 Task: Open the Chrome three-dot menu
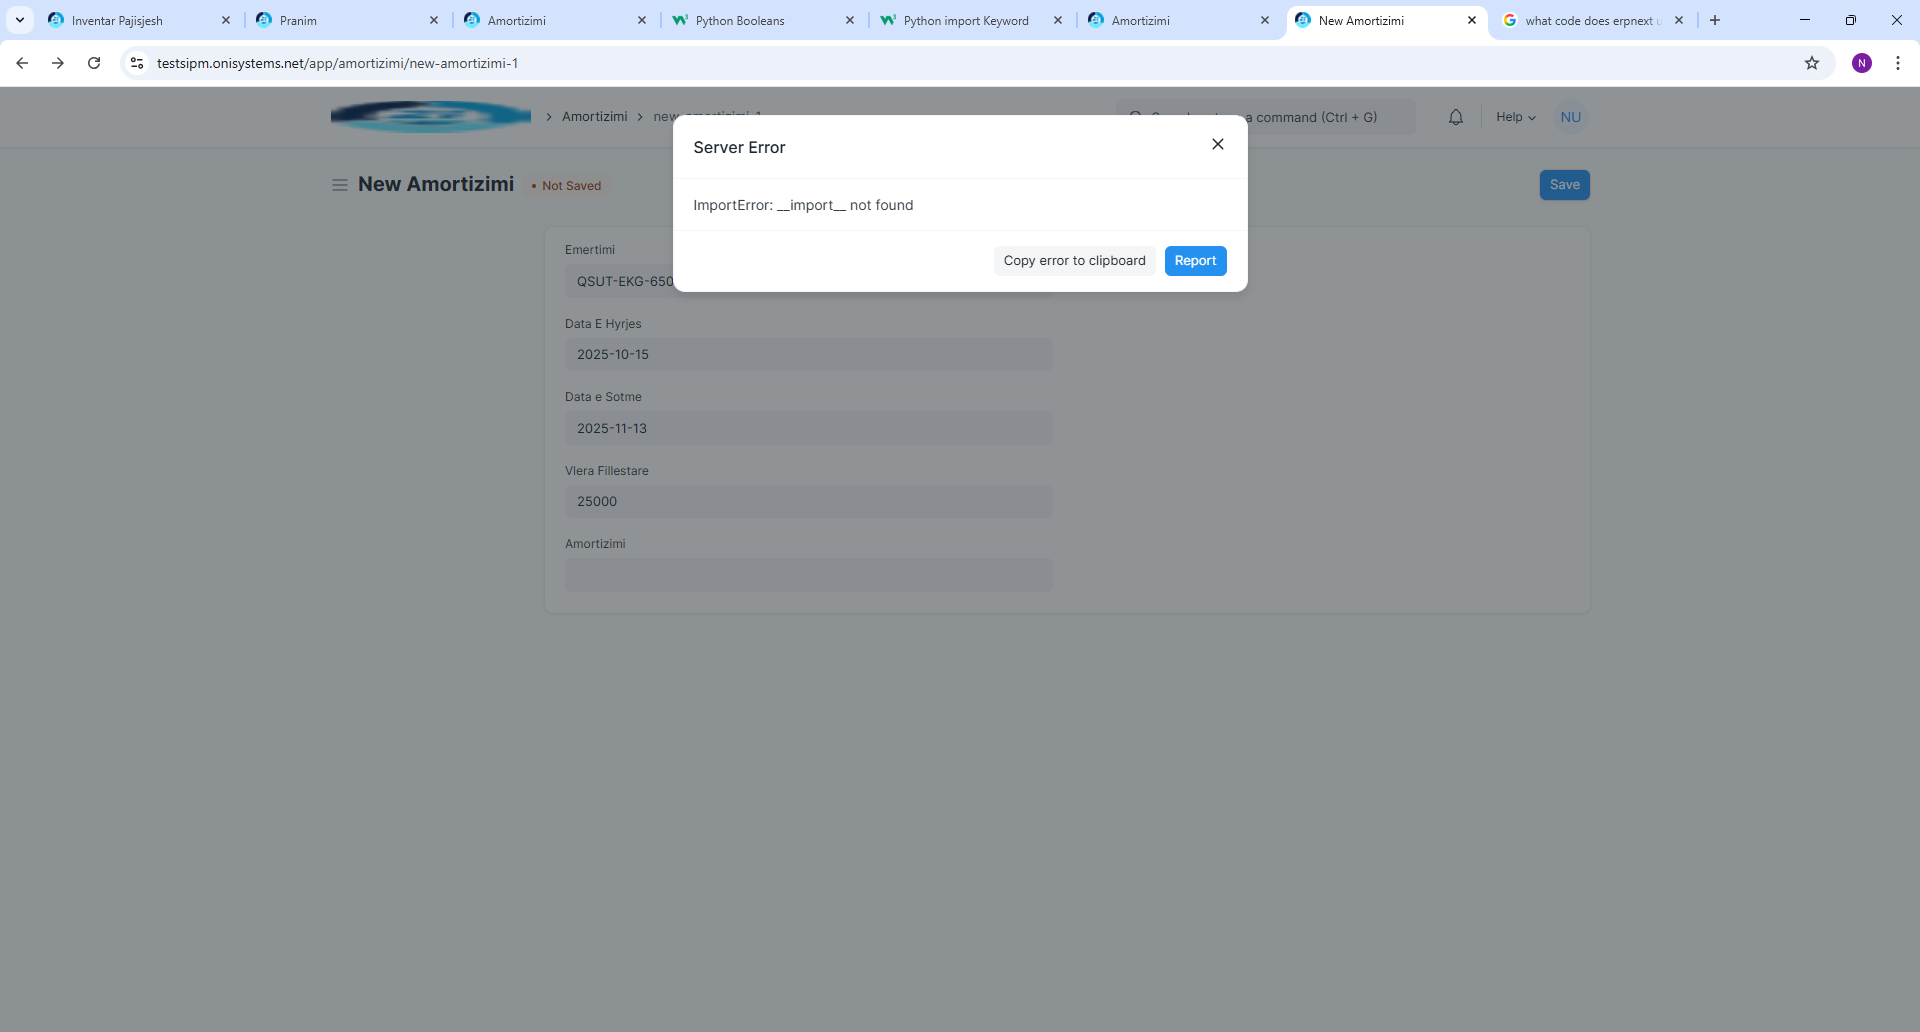1897,63
